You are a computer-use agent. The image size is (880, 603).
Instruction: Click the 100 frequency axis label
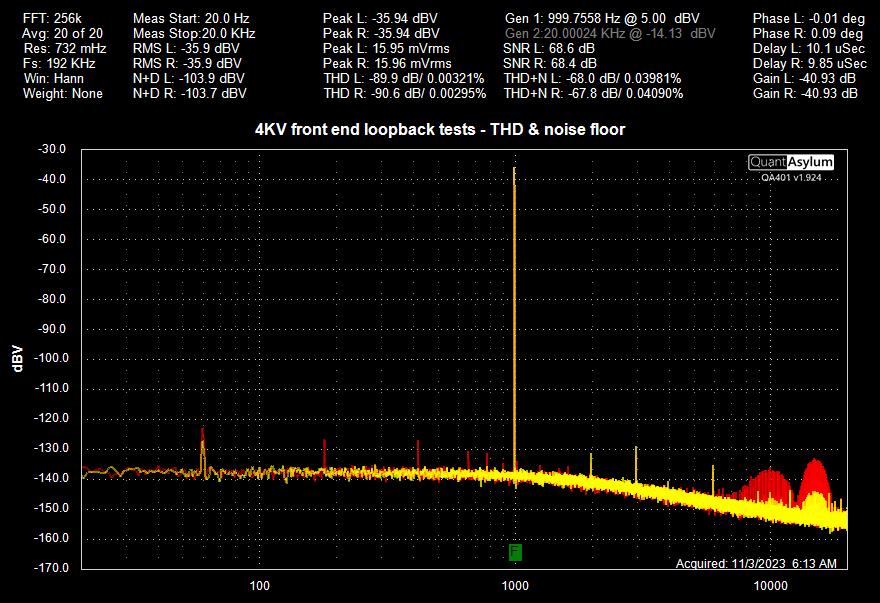pos(259,586)
